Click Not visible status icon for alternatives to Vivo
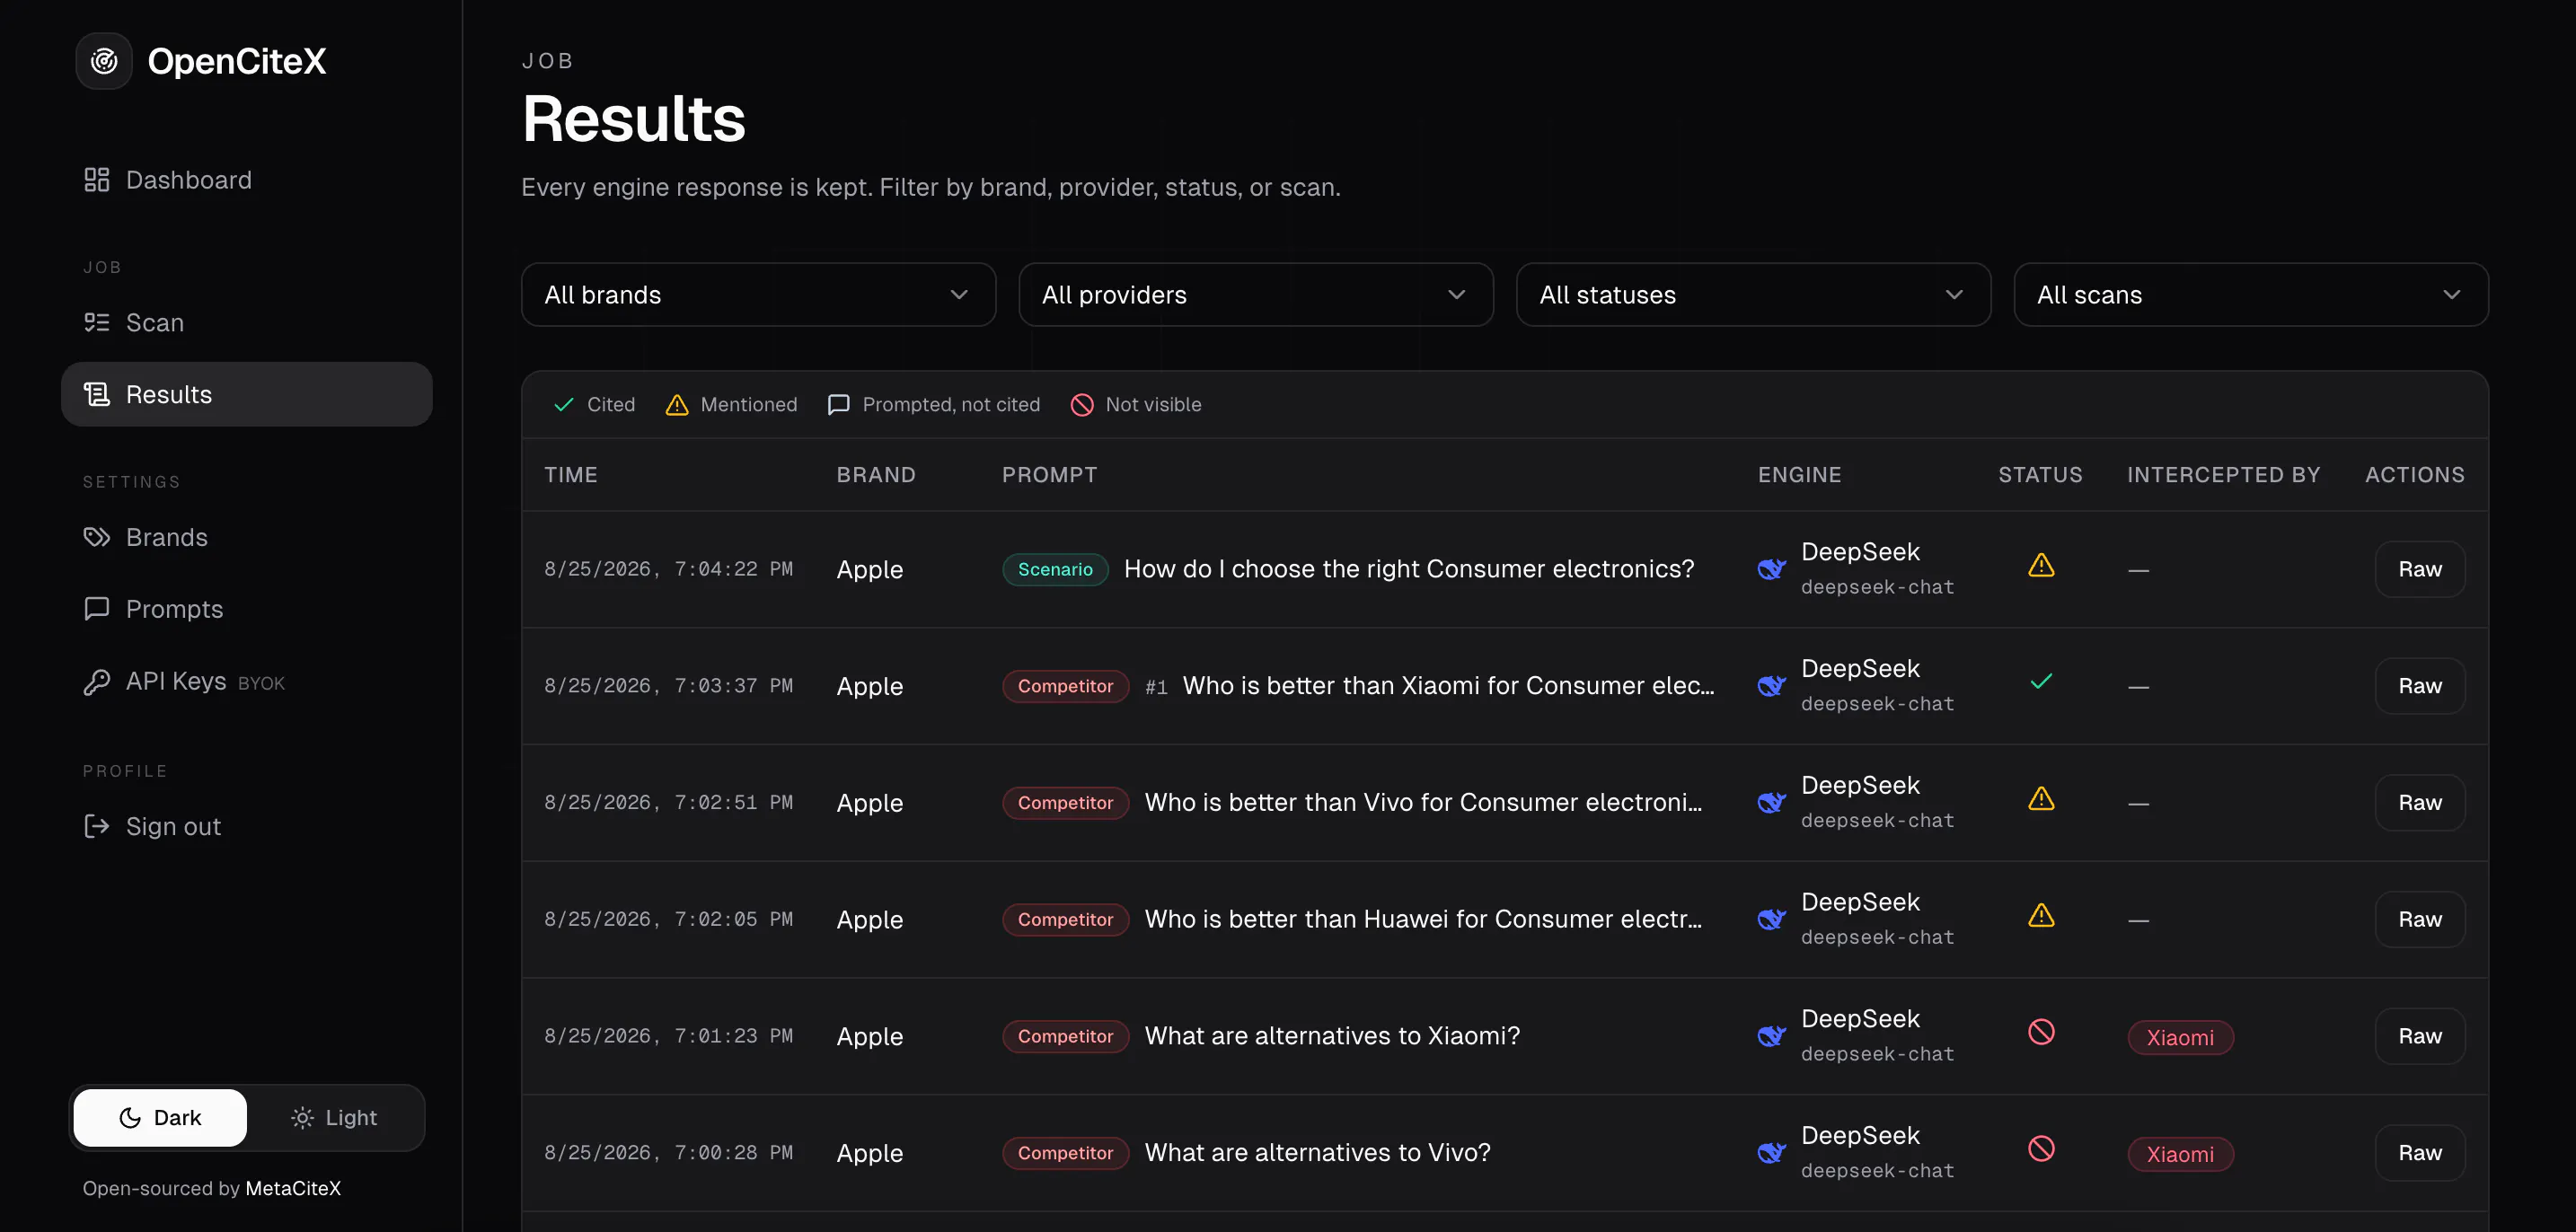This screenshot has width=2576, height=1232. tap(2041, 1149)
